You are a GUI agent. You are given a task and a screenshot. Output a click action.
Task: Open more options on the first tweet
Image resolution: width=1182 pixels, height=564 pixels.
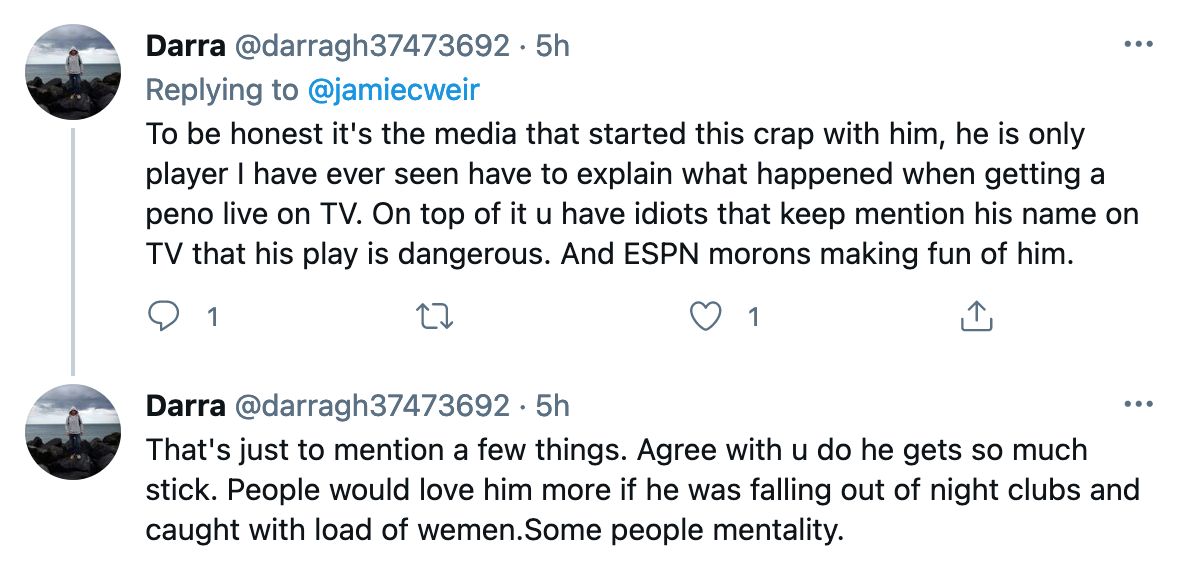tap(1138, 46)
